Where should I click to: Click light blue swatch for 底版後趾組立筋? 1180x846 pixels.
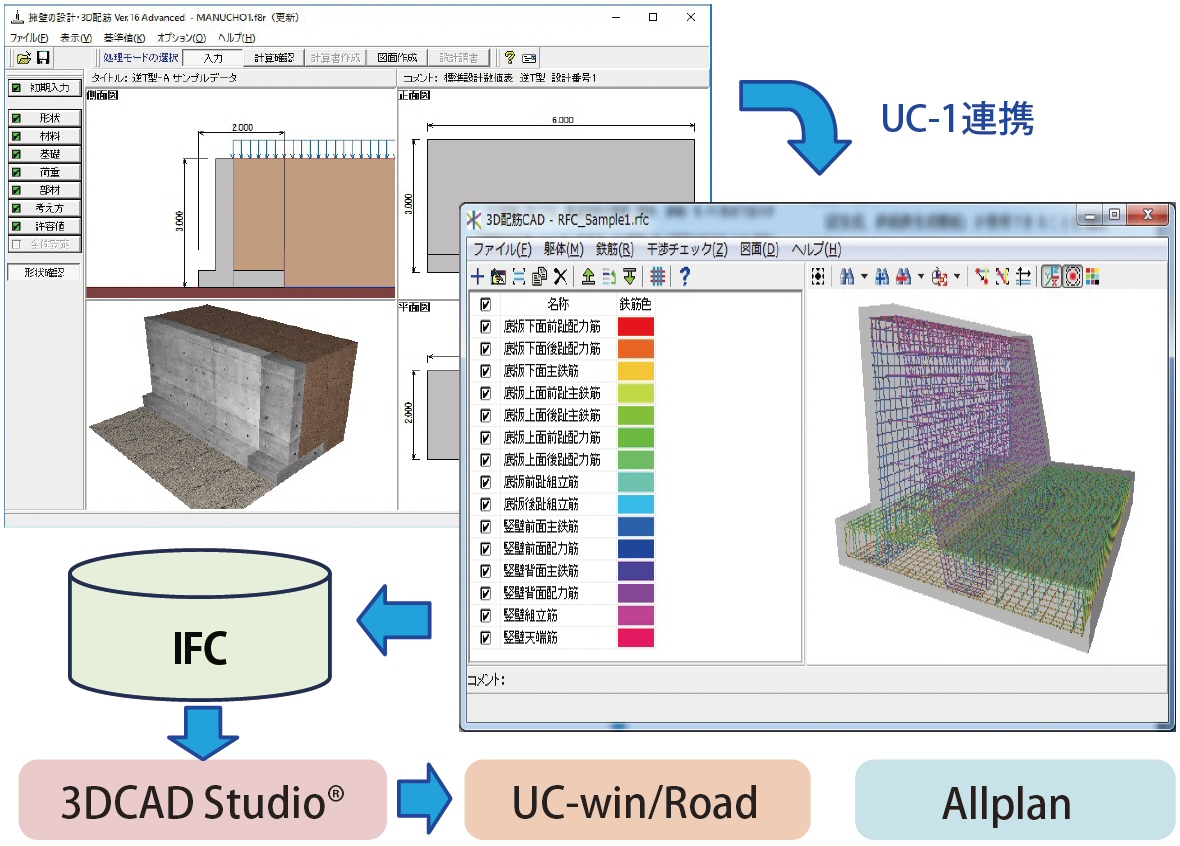pos(636,504)
